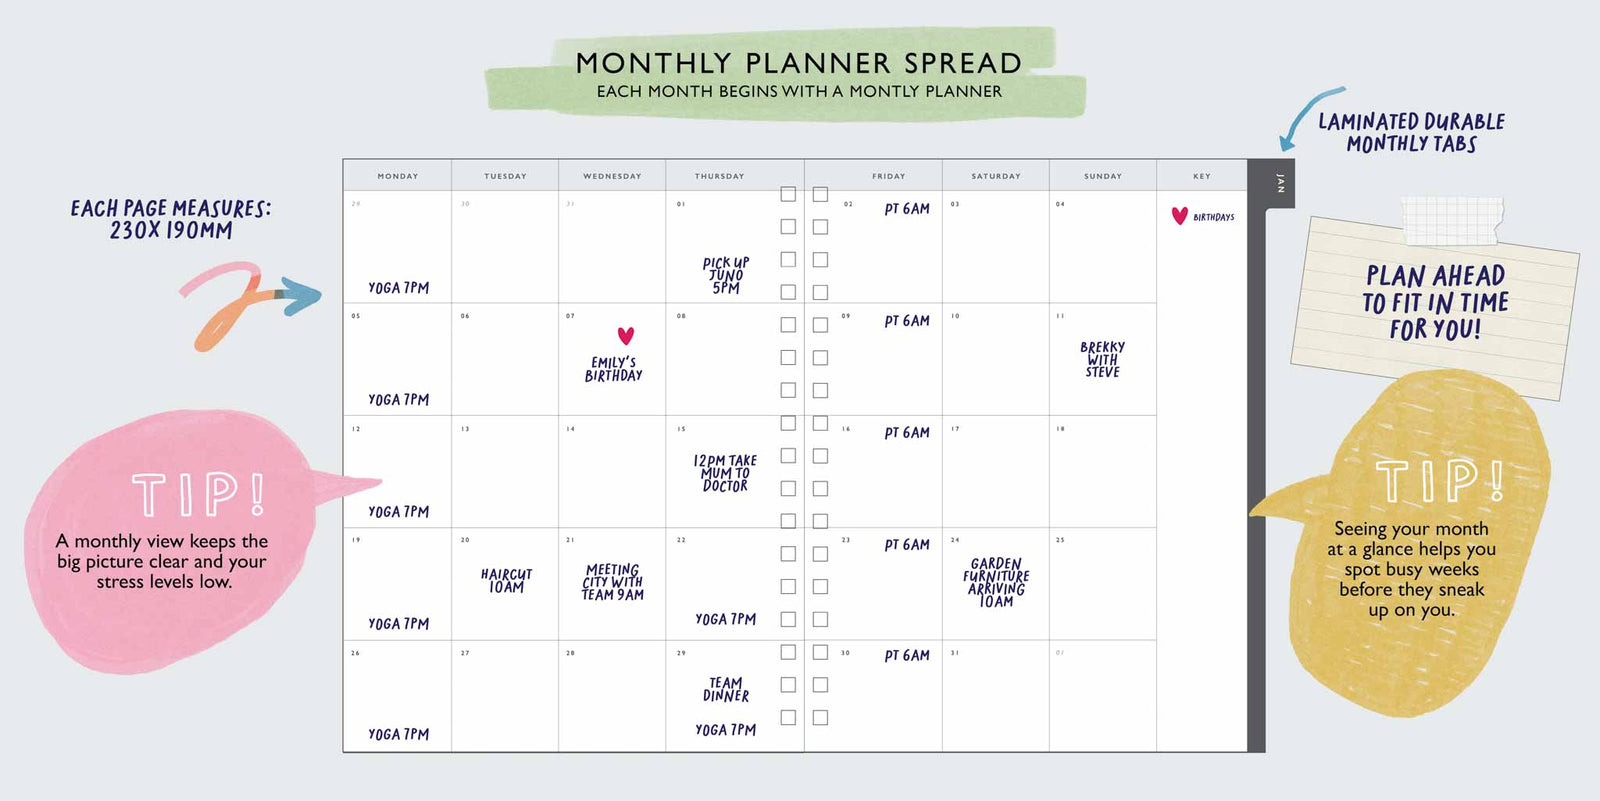Click the binding square right of Yoga 7PM on 22nd
Screen dimensions: 1600x801
pos(788,619)
